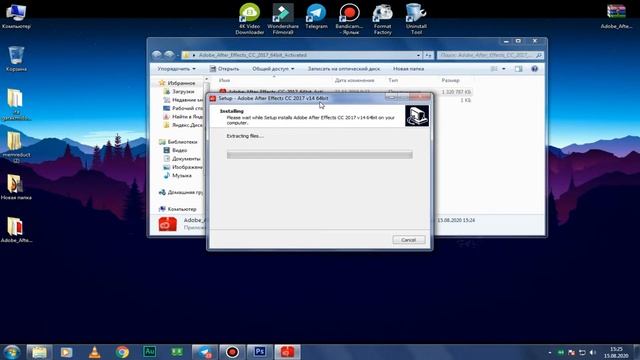Select Избранное in the navigation pane
This screenshot has width=640, height=360.
tap(181, 83)
